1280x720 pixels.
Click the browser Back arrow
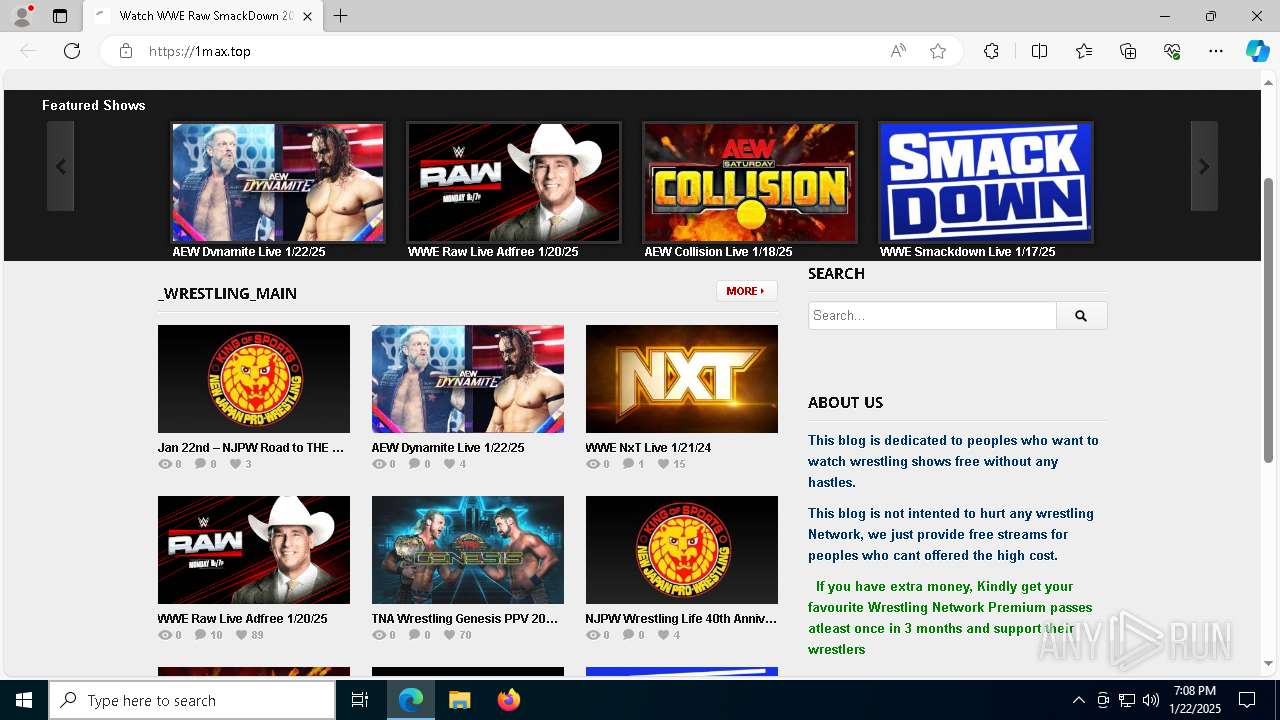(x=28, y=51)
